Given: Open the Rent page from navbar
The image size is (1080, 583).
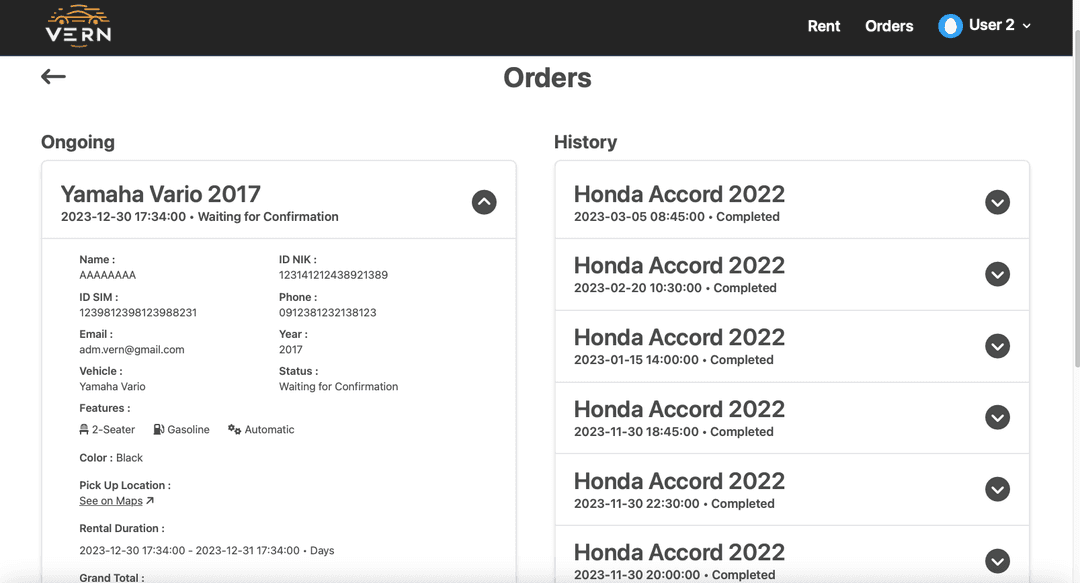Looking at the screenshot, I should point(823,26).
